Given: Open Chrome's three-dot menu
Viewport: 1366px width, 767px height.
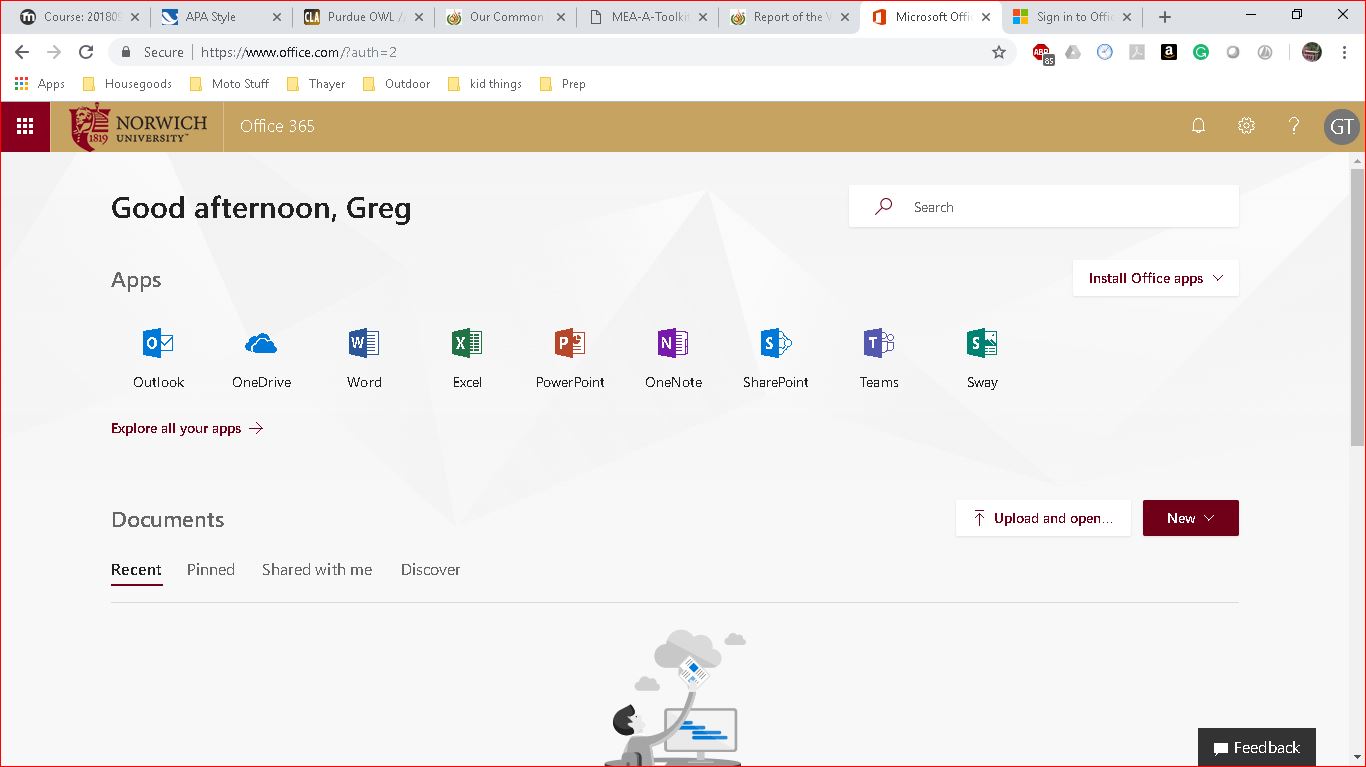Looking at the screenshot, I should pos(1345,52).
